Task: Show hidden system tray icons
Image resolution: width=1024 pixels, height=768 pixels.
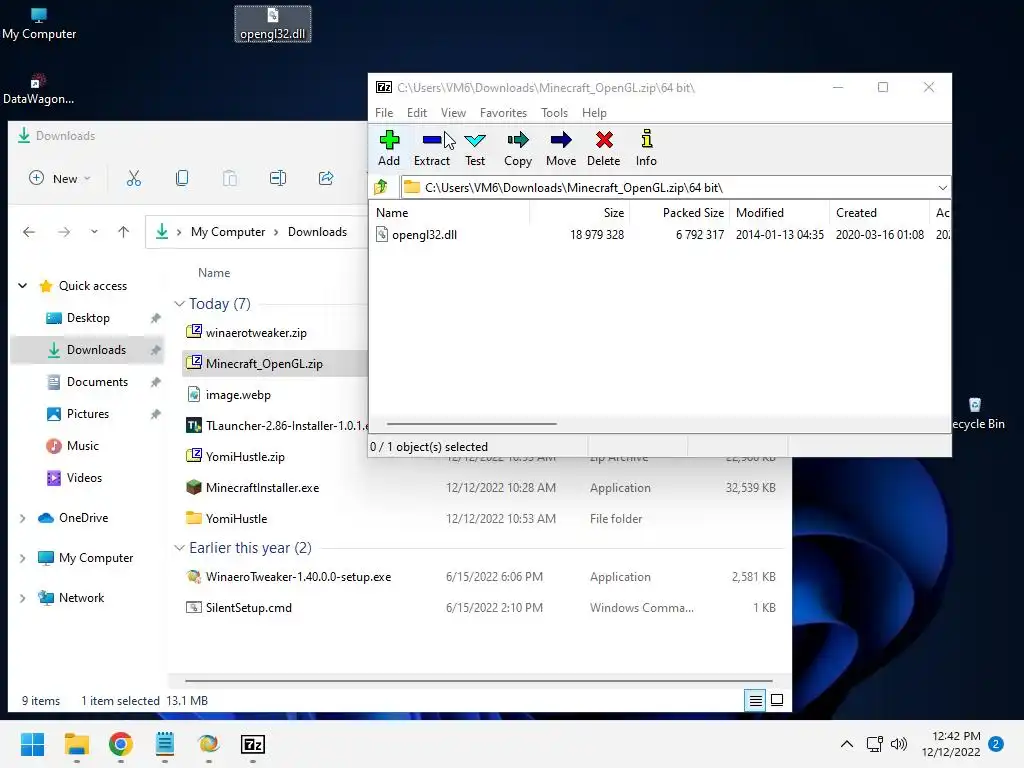Action: coord(846,744)
